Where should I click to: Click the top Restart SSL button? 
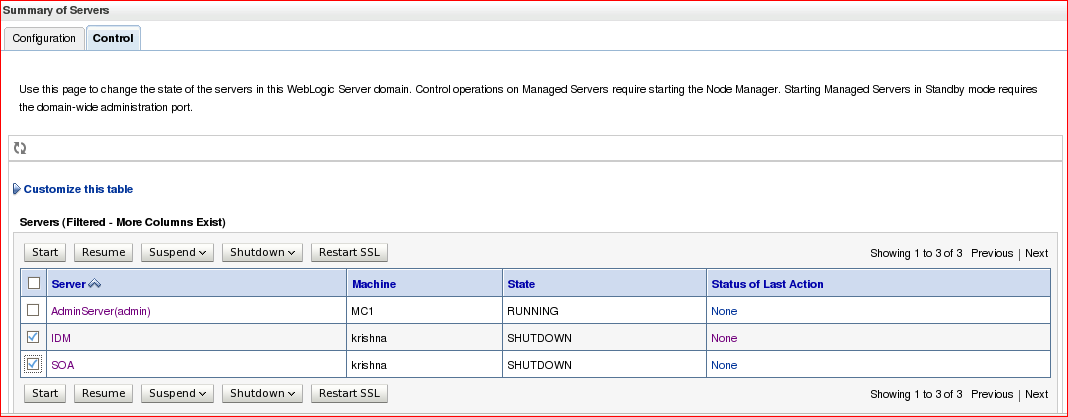pyautogui.click(x=349, y=252)
